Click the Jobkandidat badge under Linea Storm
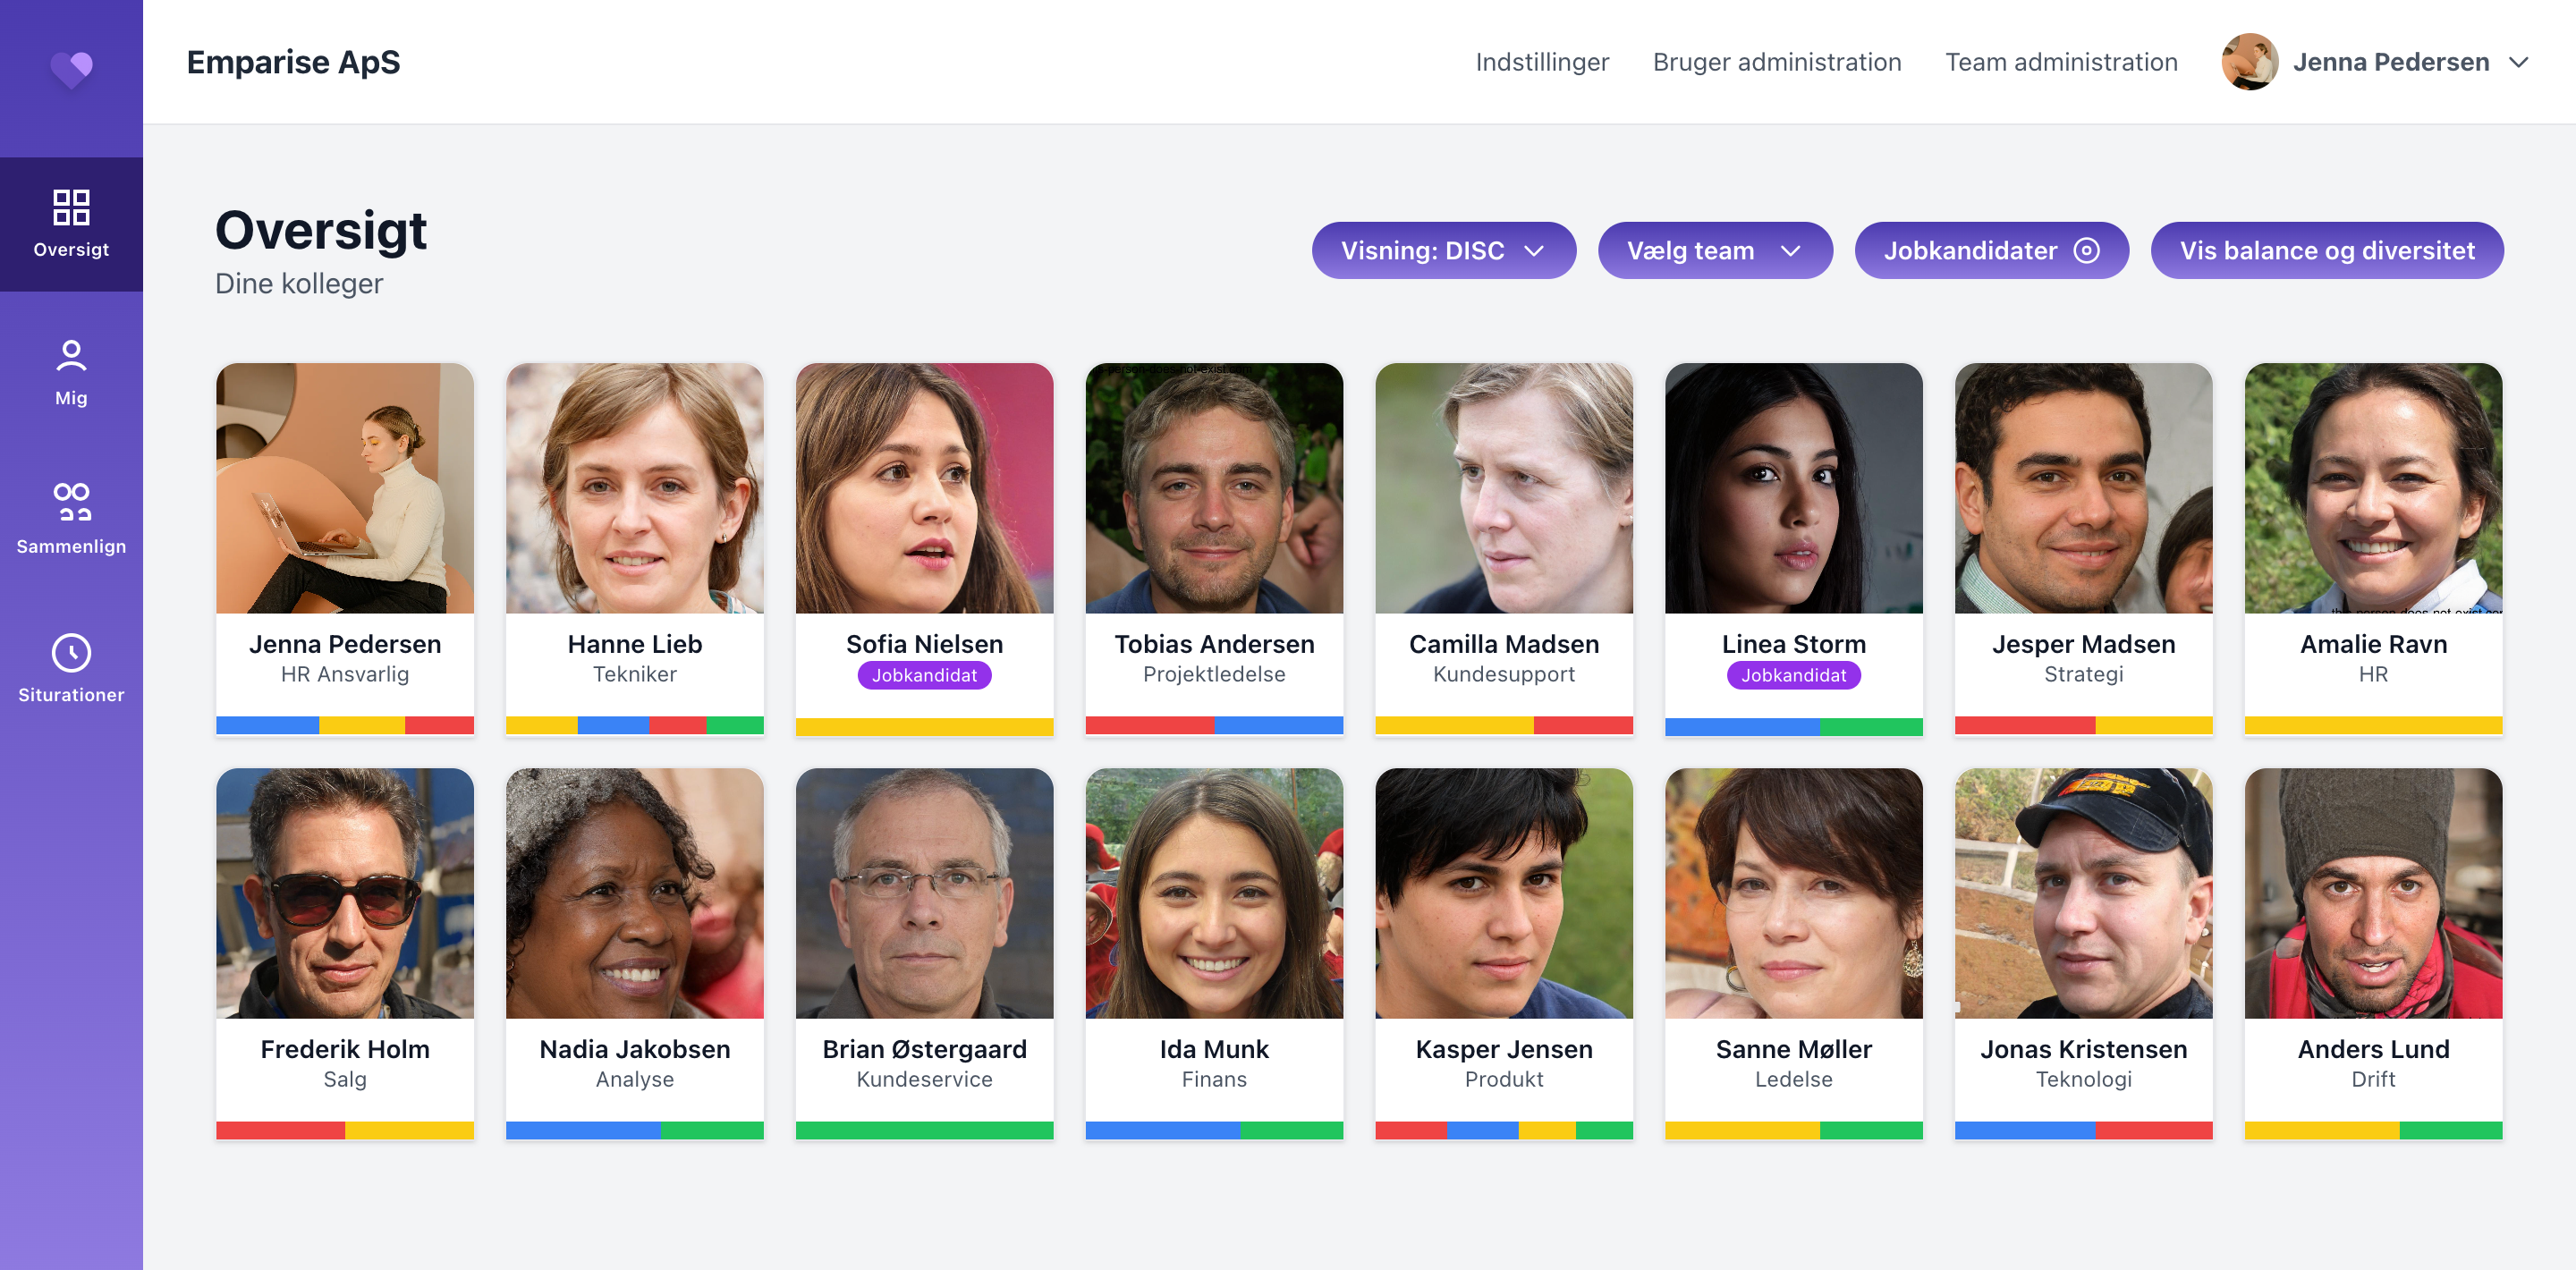The image size is (2576, 1270). click(1793, 675)
